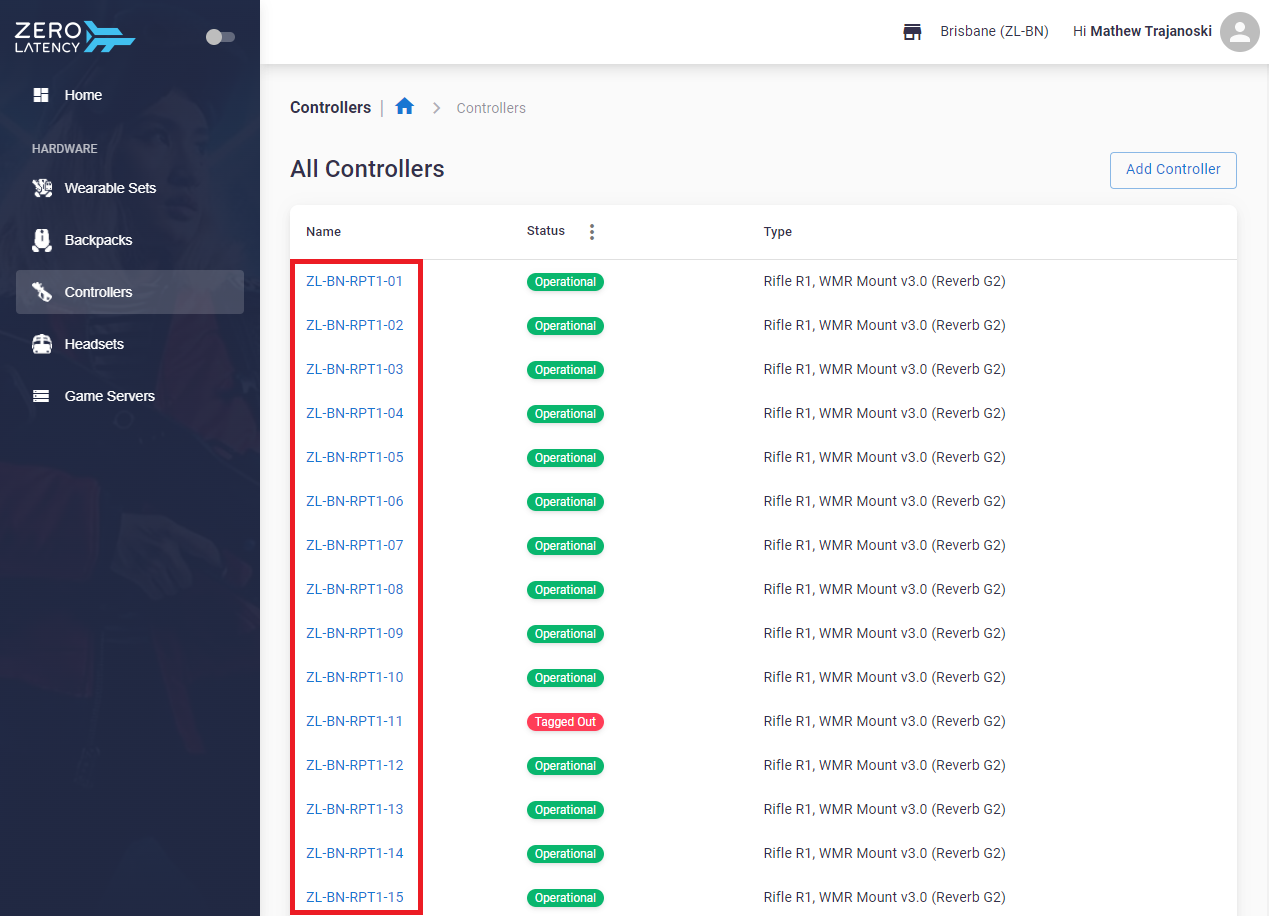This screenshot has height=916, width=1269.
Task: Open controller ZL-BN-RPT1-14
Action: [354, 853]
